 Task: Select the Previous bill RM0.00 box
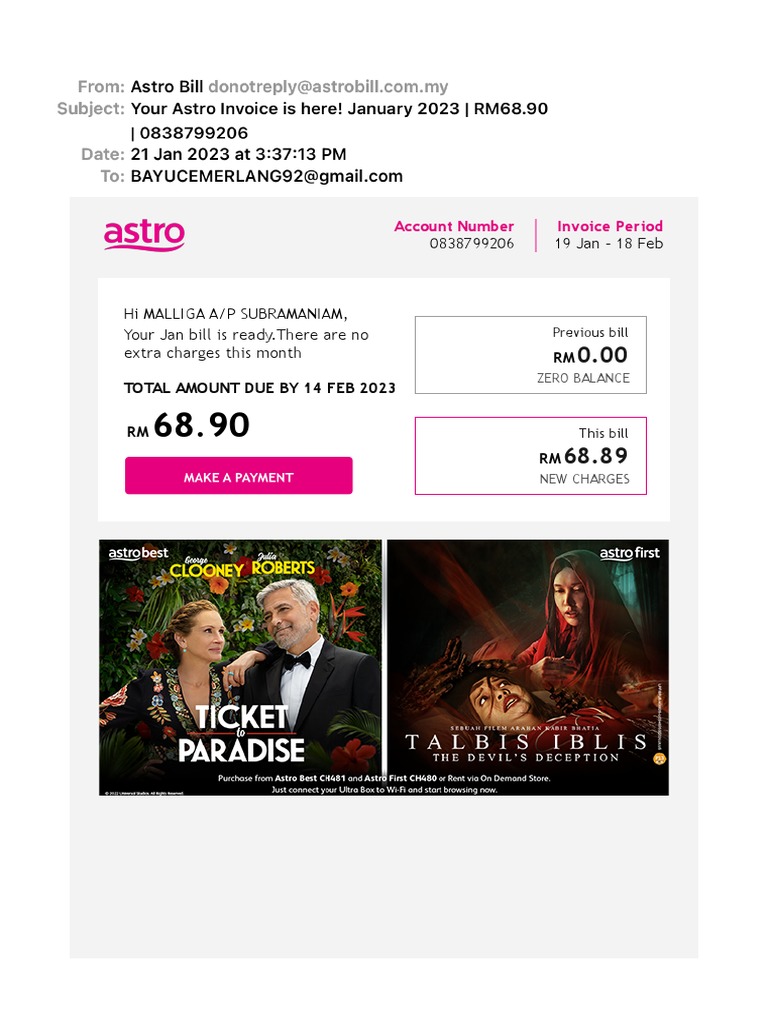[530, 355]
